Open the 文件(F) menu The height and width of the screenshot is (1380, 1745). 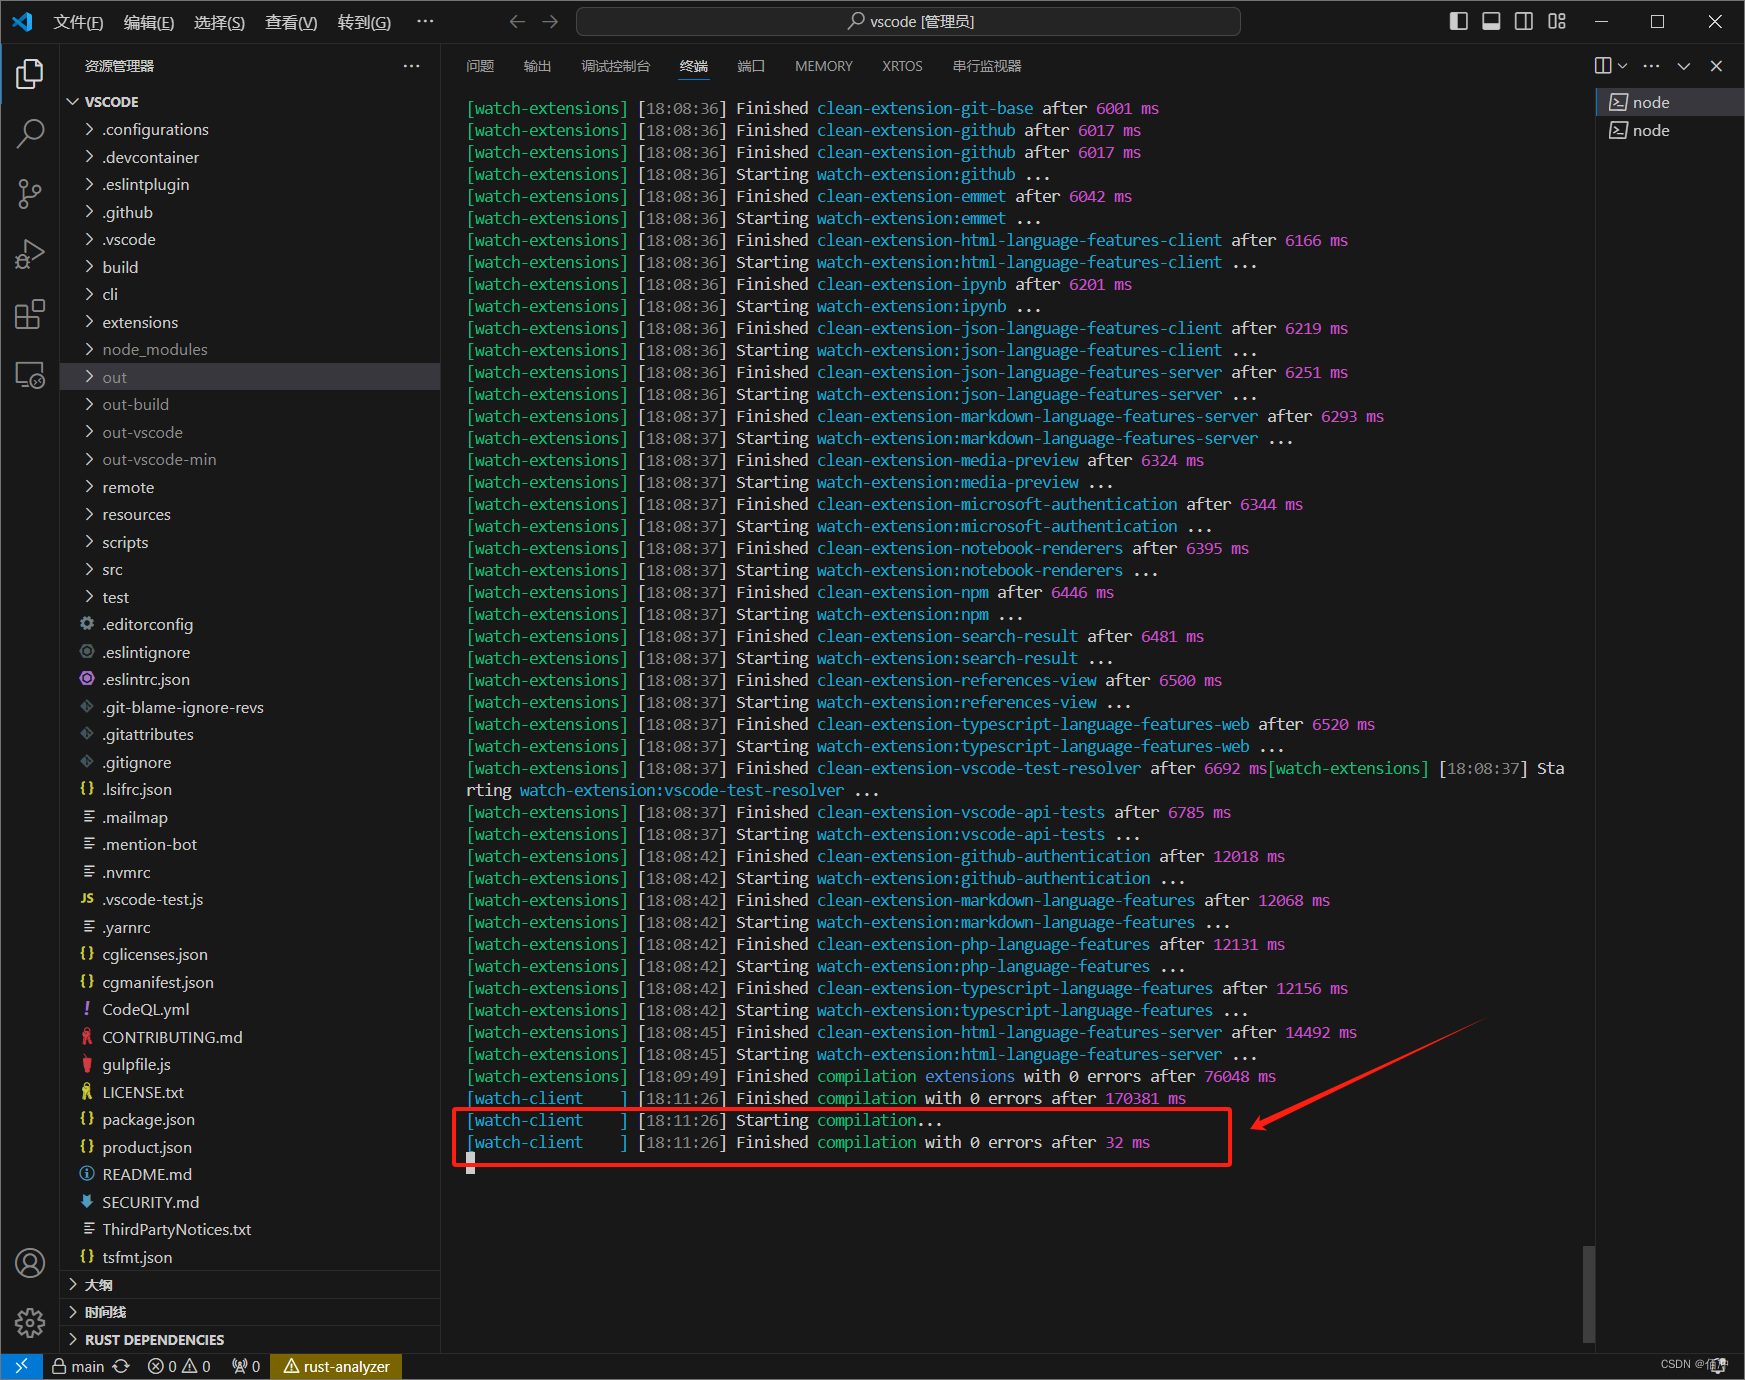click(x=78, y=21)
